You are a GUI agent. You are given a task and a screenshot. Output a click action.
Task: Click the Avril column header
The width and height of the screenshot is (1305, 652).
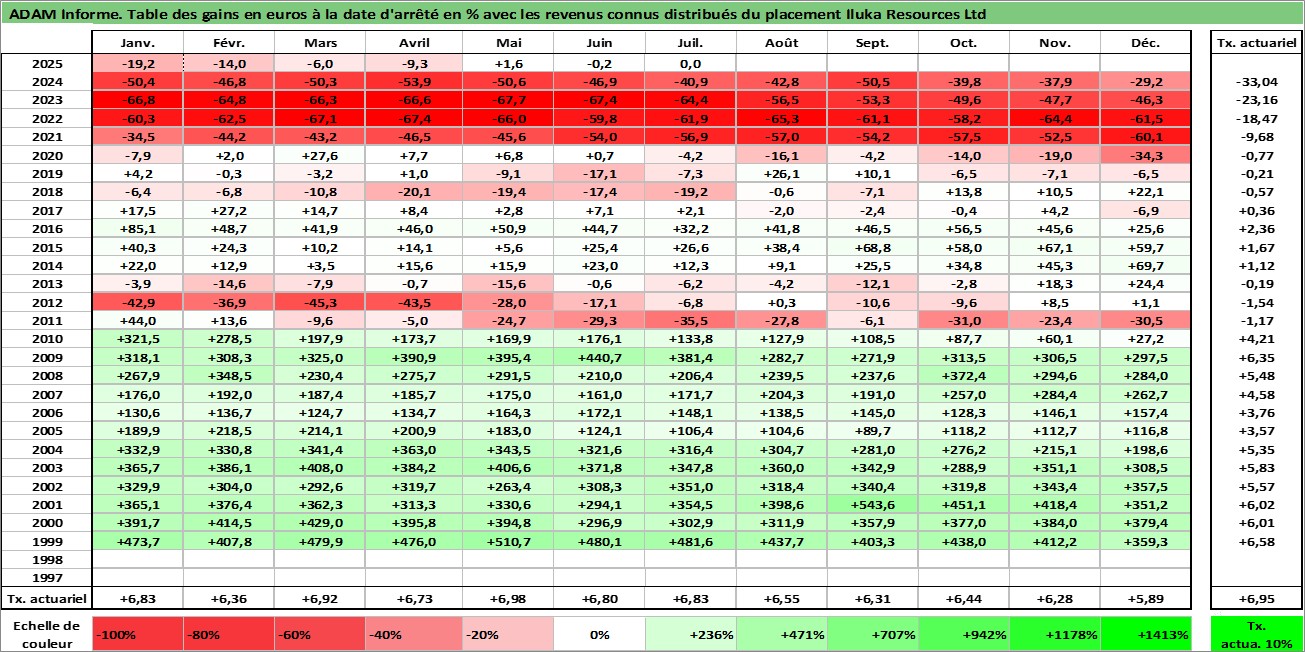[412, 43]
